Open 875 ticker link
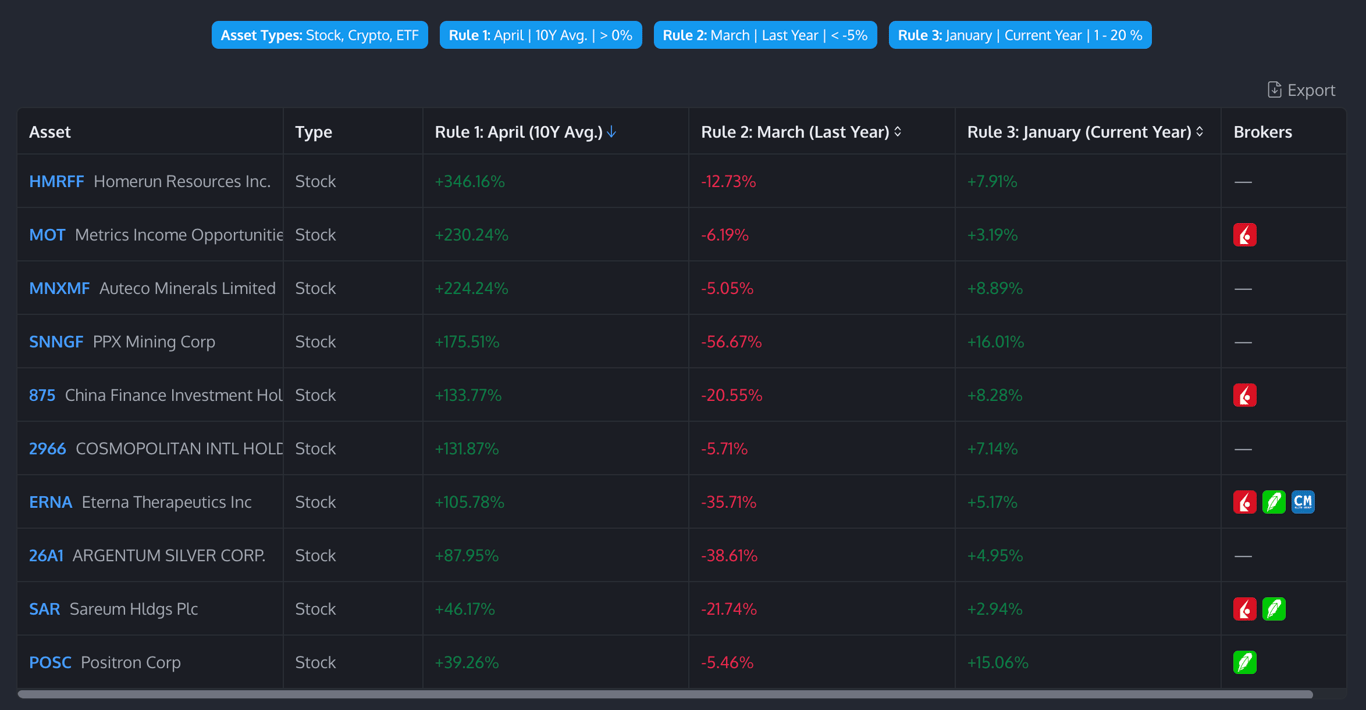The height and width of the screenshot is (710, 1366). [42, 395]
